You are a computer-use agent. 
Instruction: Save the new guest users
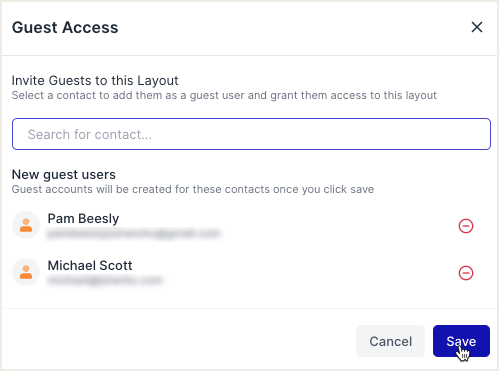pos(461,341)
